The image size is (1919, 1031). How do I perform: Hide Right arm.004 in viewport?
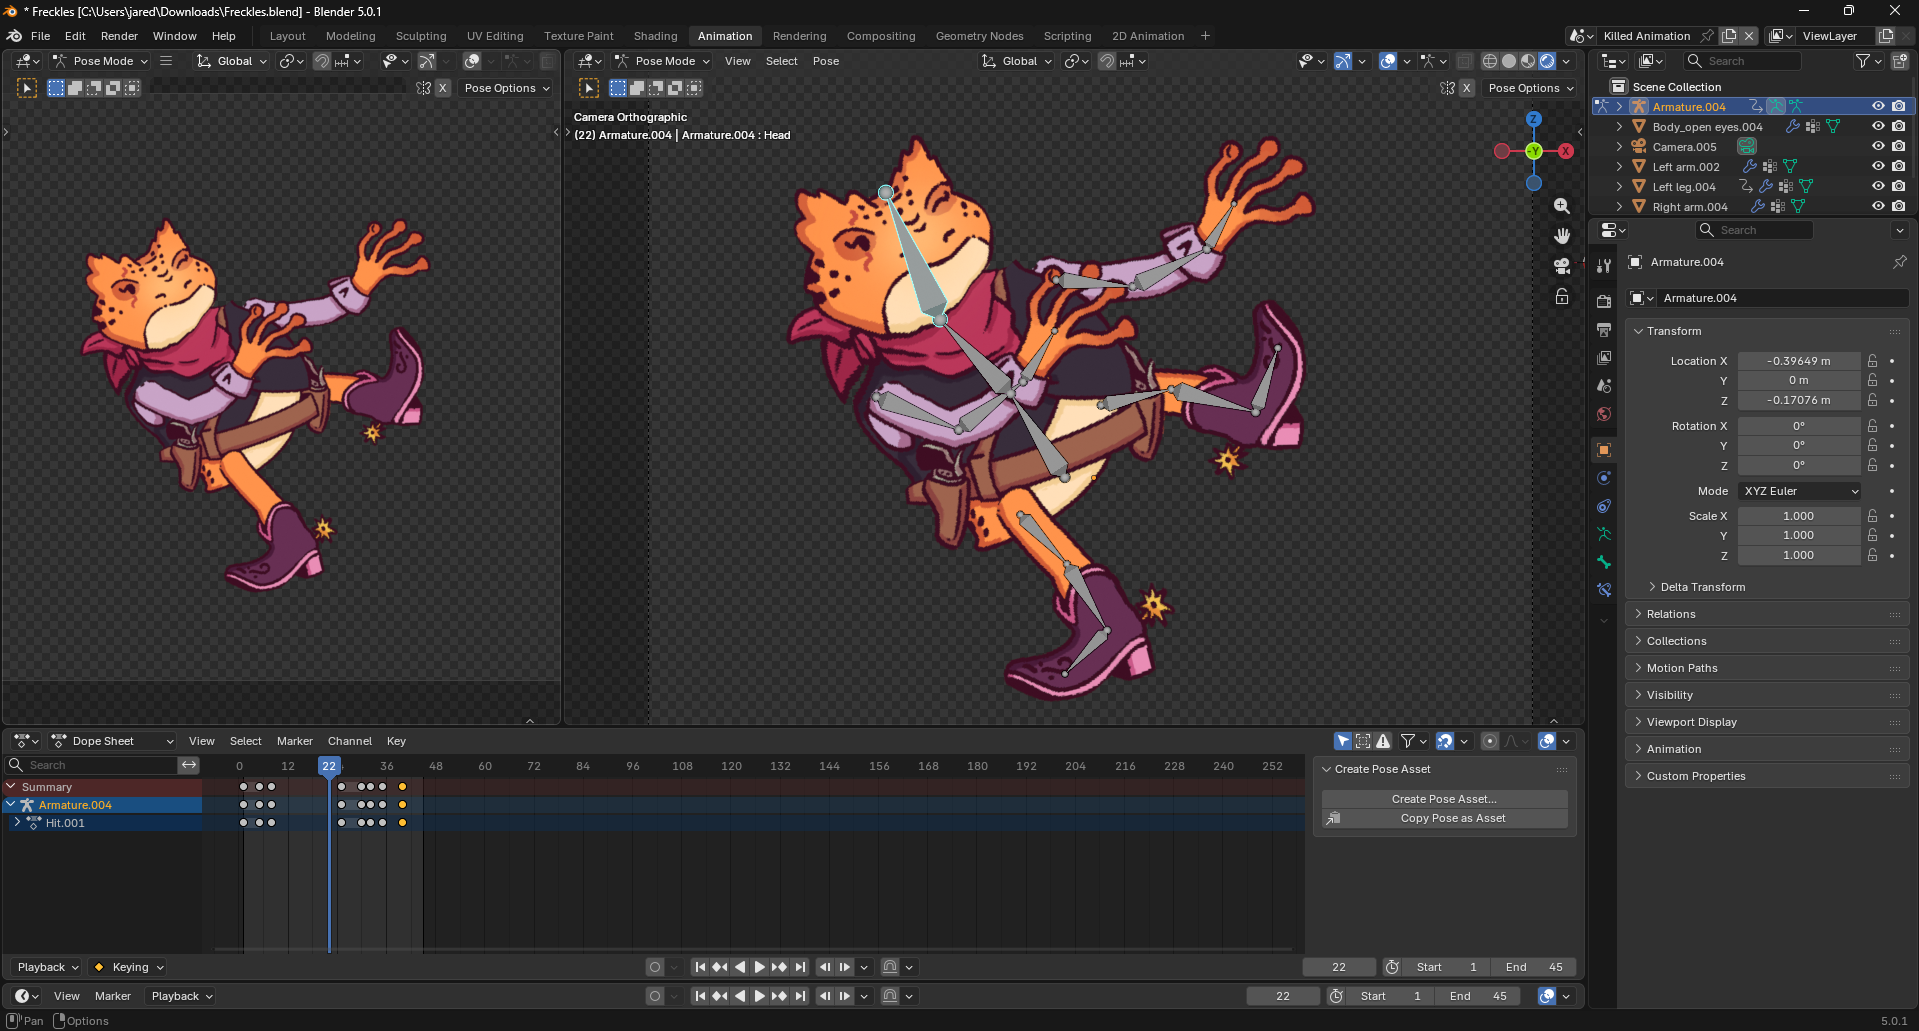pos(1878,206)
